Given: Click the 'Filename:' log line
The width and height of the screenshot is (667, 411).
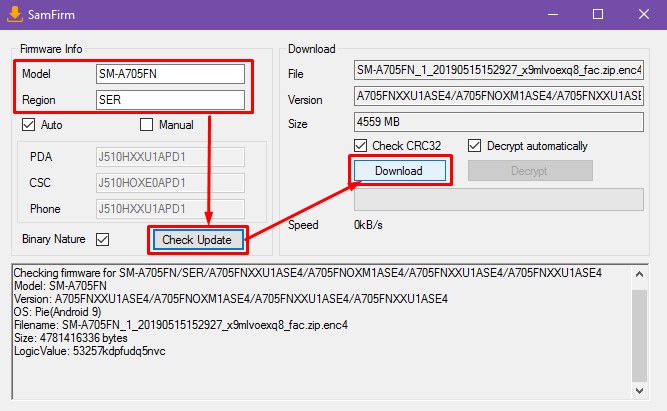Looking at the screenshot, I should 181,325.
